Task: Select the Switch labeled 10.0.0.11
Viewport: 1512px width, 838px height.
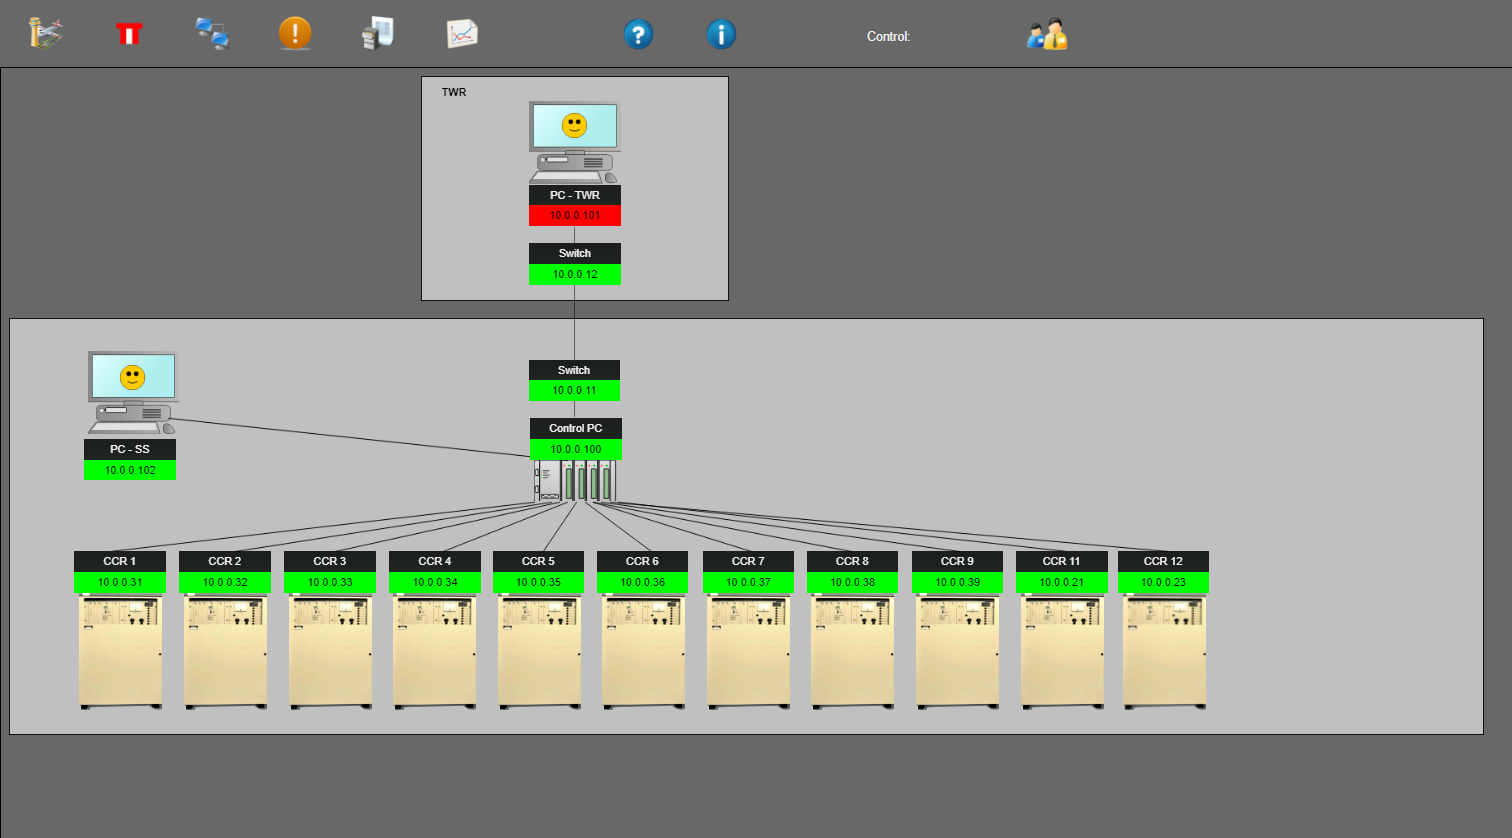Action: pyautogui.click(x=574, y=381)
